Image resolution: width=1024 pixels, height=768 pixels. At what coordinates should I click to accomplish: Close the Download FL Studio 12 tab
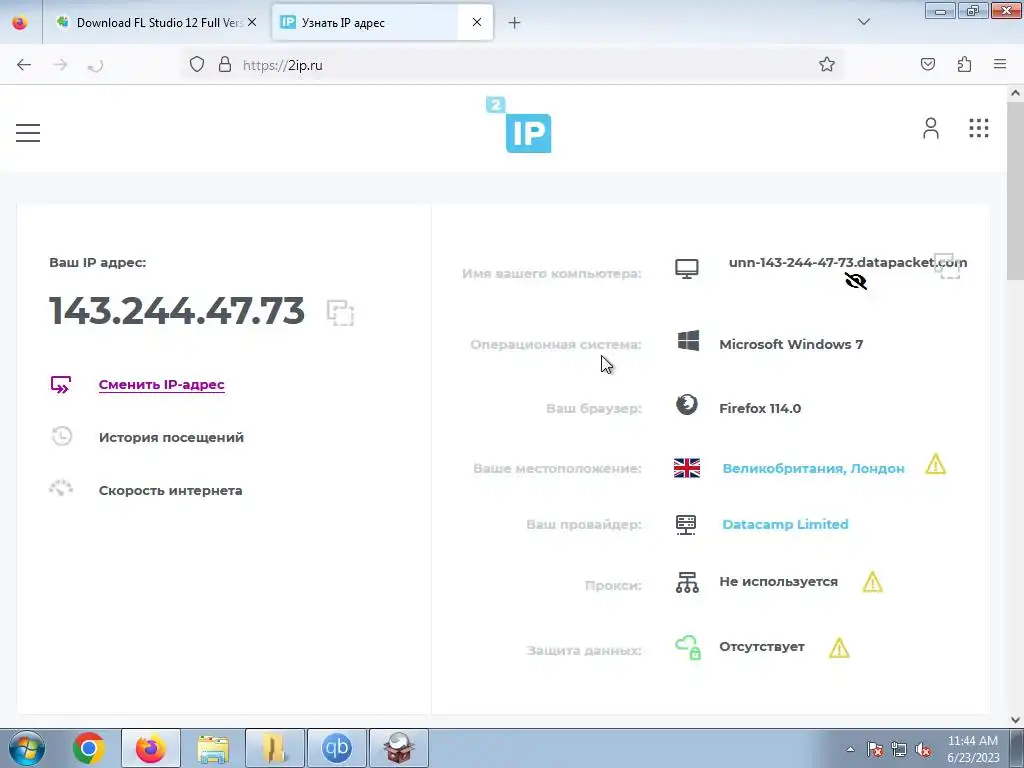point(252,22)
